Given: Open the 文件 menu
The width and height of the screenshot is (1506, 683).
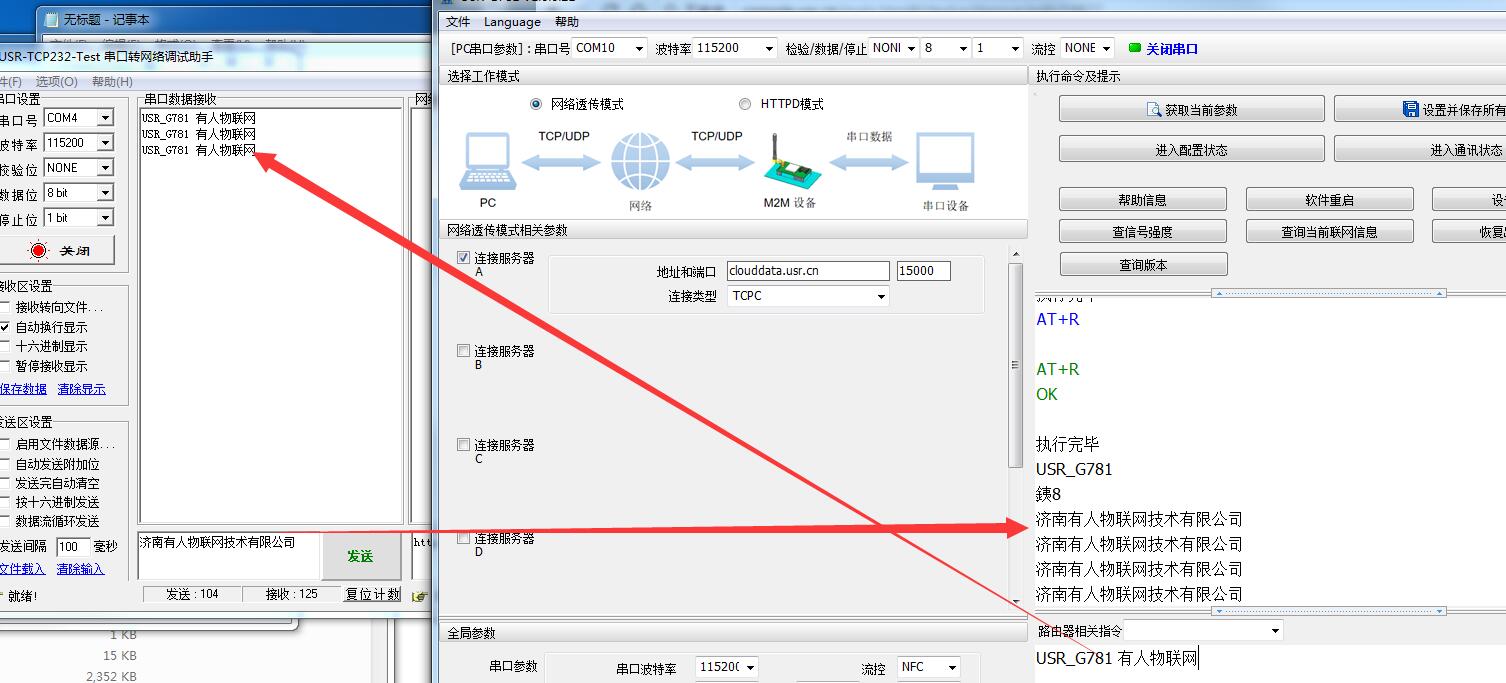Looking at the screenshot, I should pyautogui.click(x=458, y=22).
